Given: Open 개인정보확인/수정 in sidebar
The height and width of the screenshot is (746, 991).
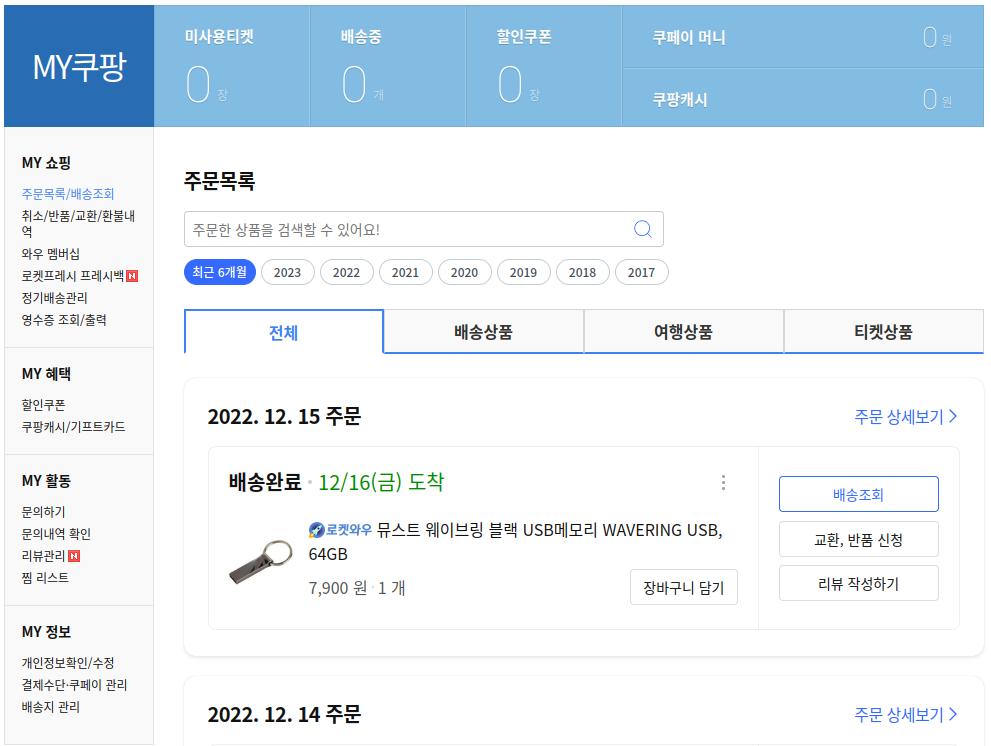Looking at the screenshot, I should [68, 663].
